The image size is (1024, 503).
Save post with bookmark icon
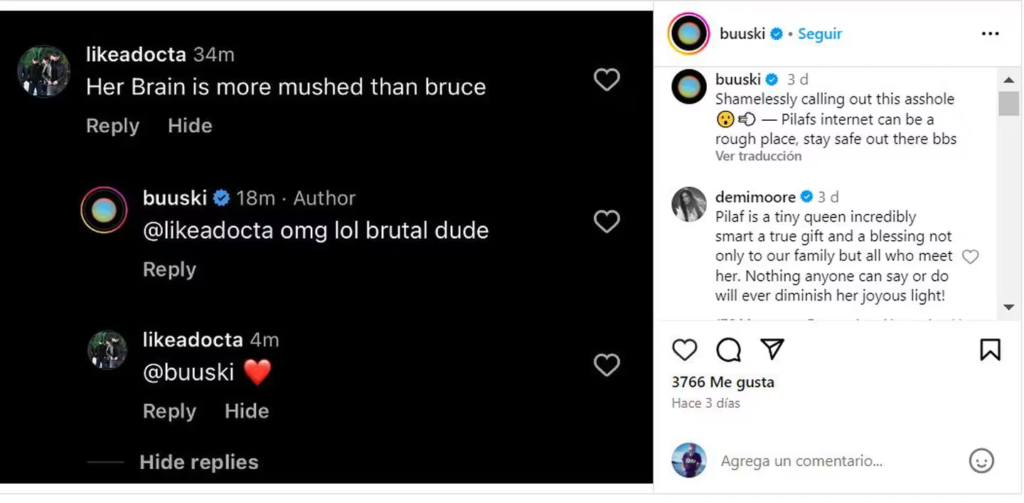click(989, 349)
